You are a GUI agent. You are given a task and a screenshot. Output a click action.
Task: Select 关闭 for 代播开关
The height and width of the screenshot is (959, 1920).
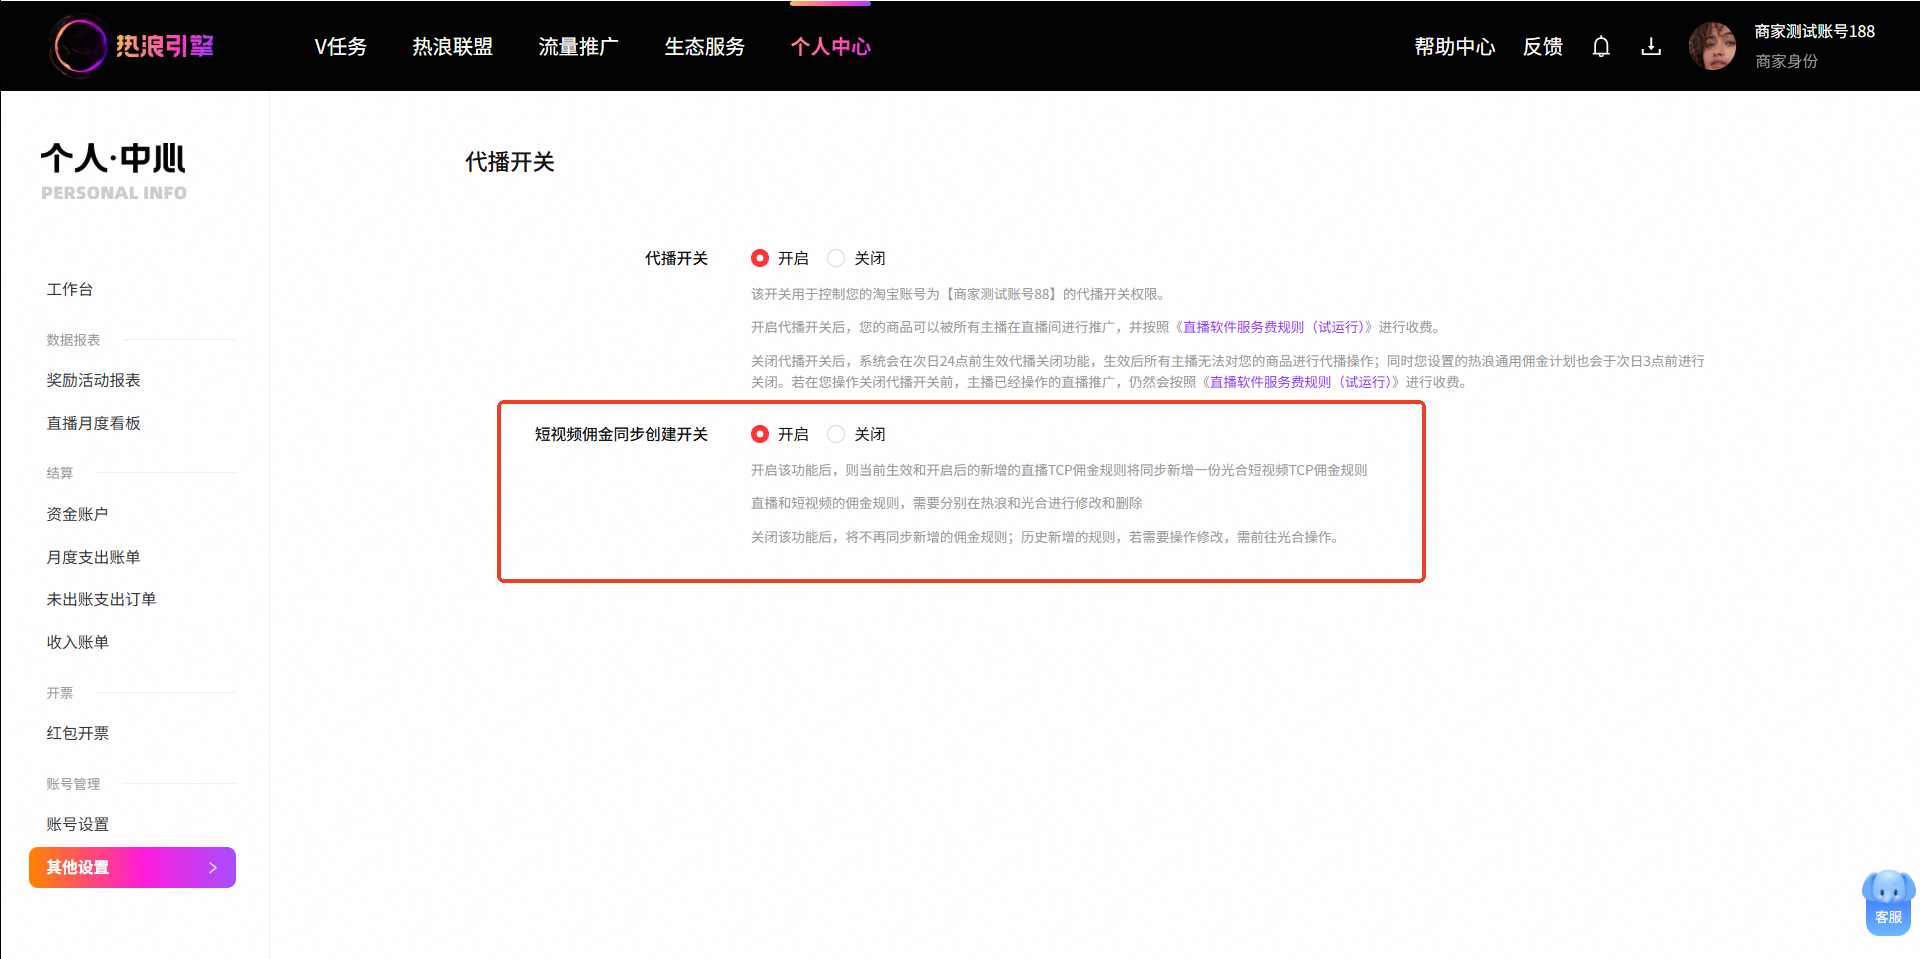pos(836,258)
